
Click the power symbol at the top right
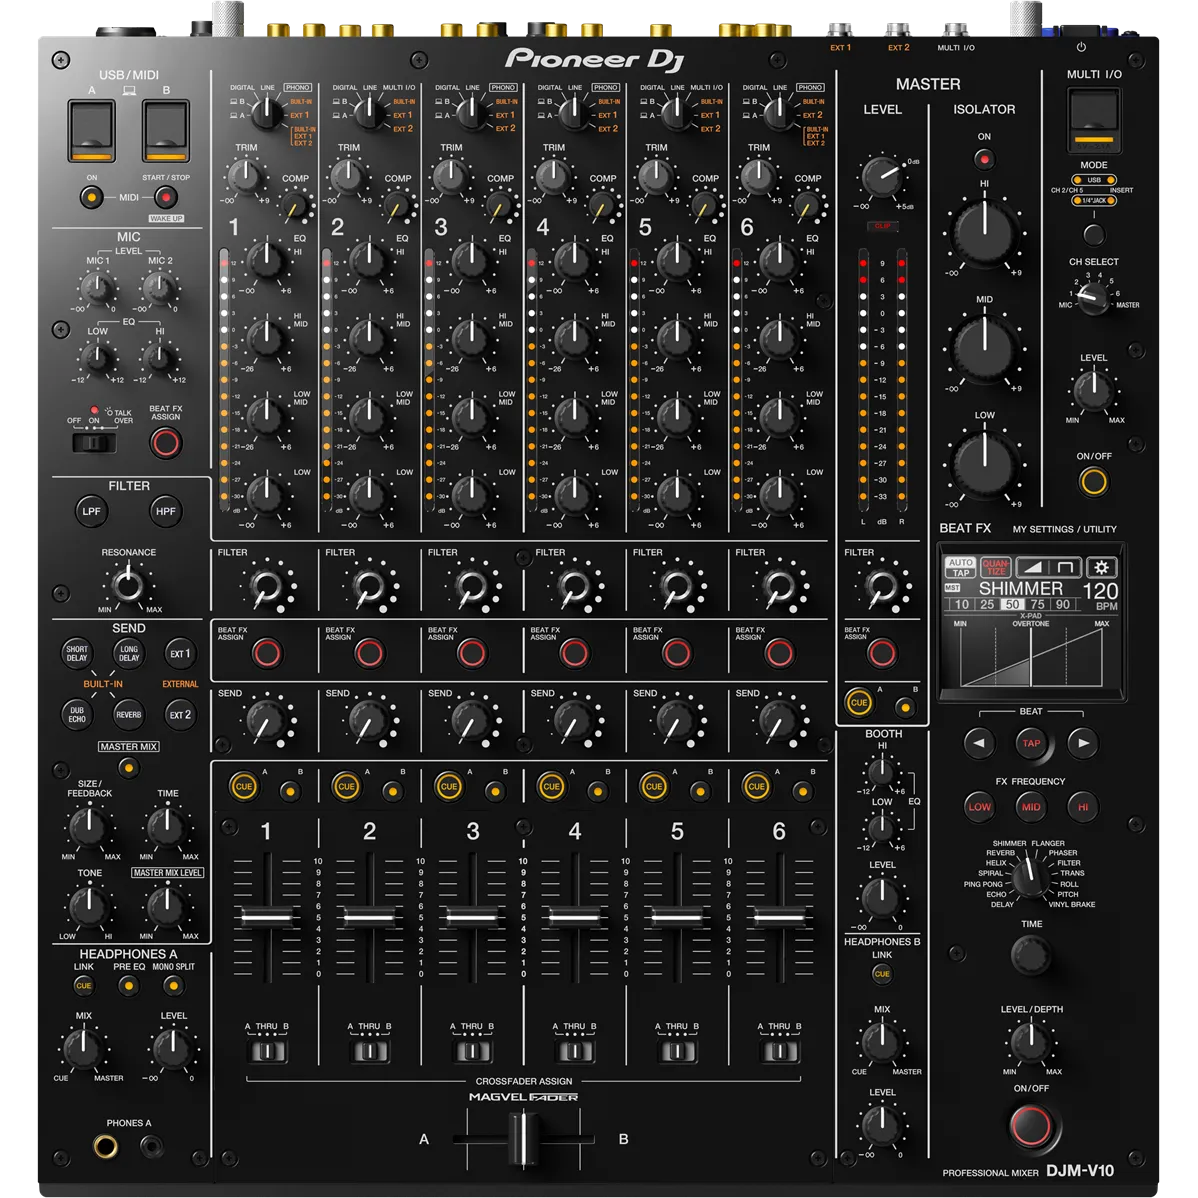tap(1081, 47)
